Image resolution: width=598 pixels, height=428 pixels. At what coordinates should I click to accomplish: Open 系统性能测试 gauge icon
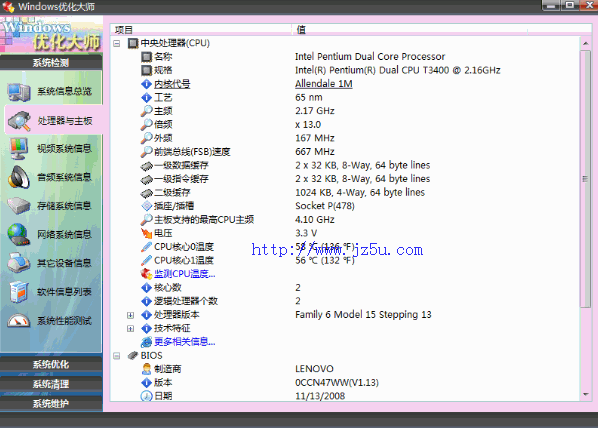18,321
